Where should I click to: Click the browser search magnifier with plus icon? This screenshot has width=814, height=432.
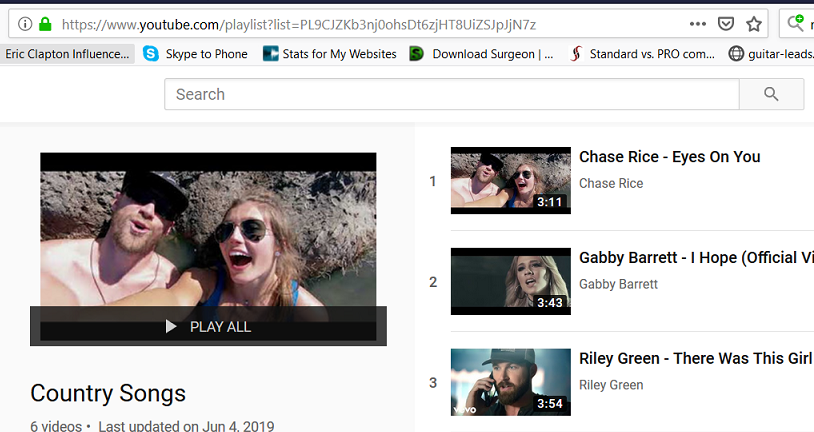[x=795, y=23]
